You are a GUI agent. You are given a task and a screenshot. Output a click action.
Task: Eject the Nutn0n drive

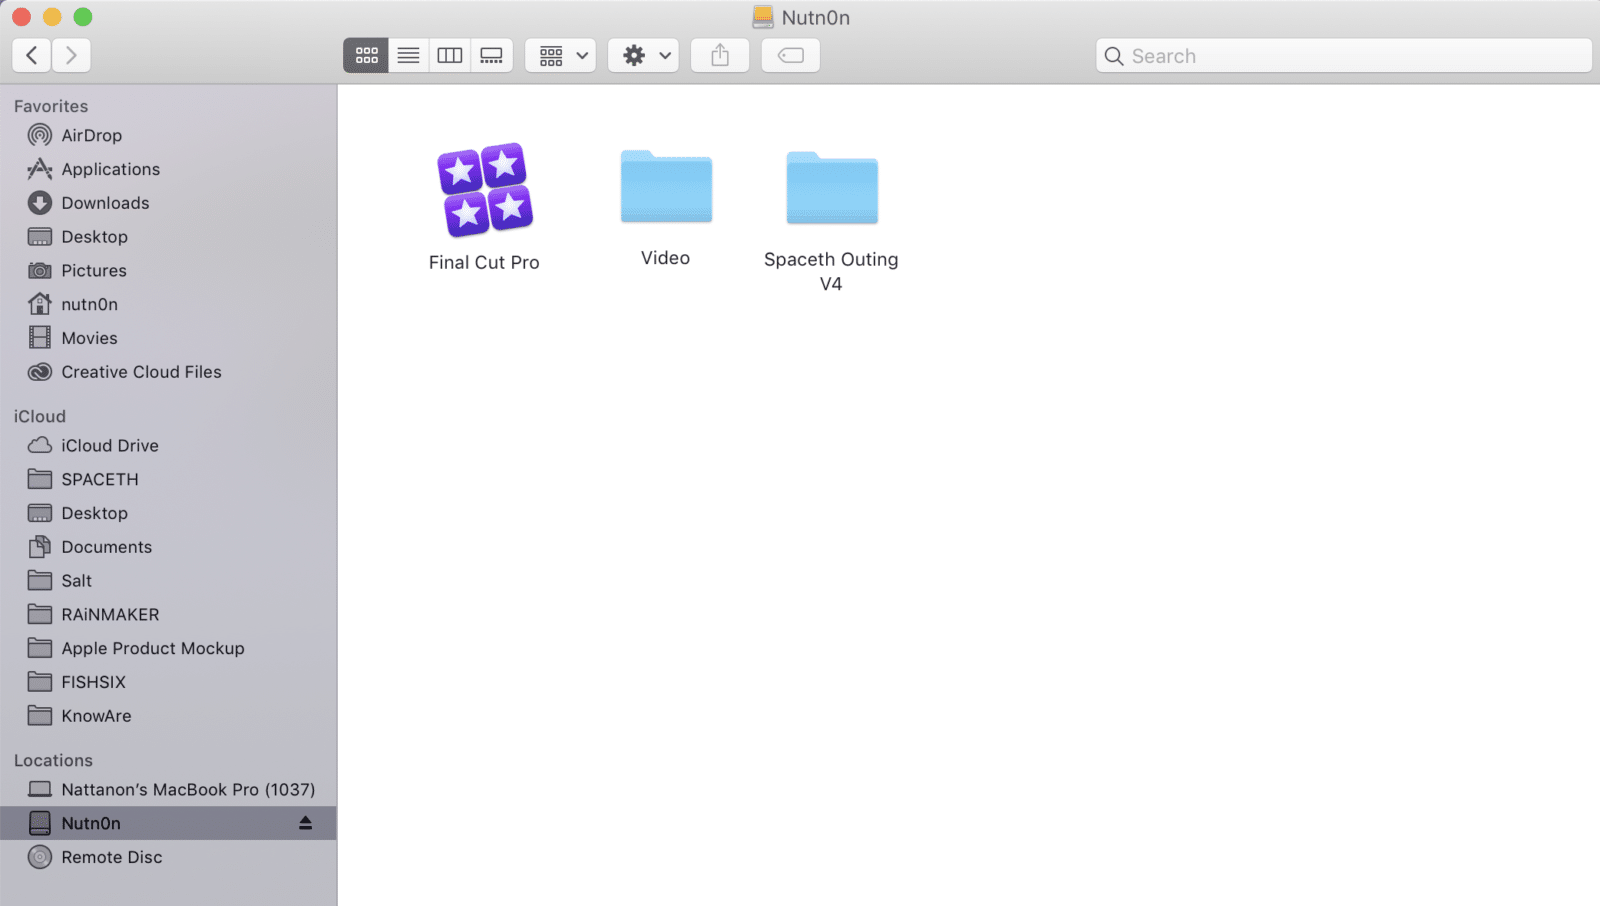point(305,823)
